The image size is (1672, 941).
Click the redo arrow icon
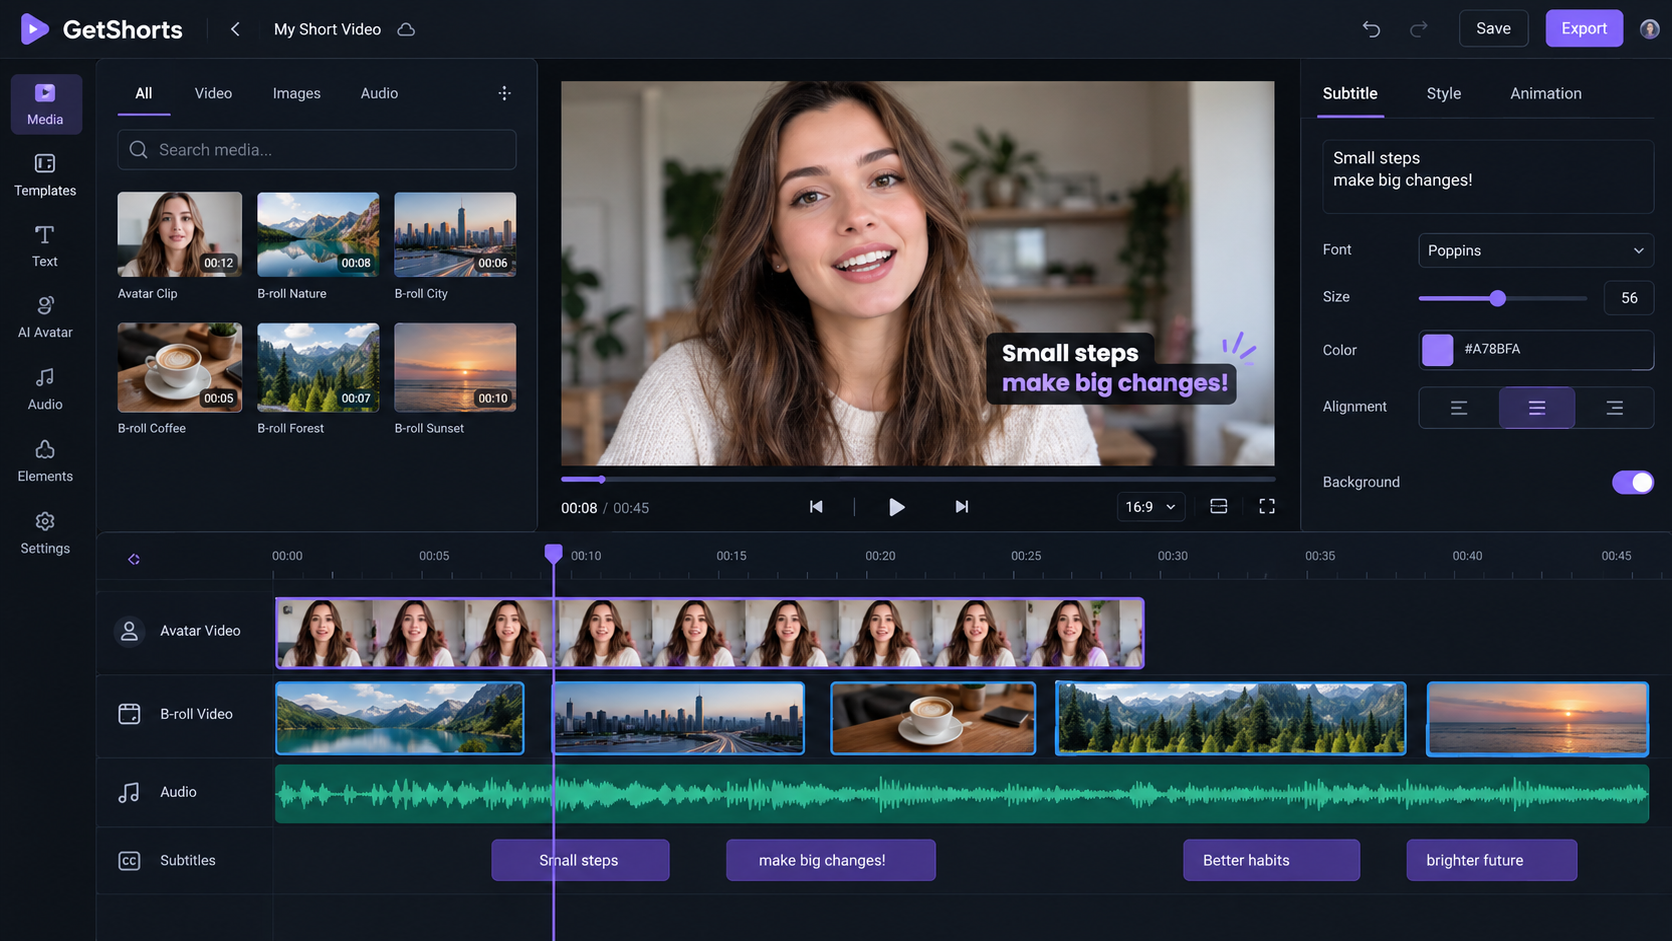(x=1418, y=29)
